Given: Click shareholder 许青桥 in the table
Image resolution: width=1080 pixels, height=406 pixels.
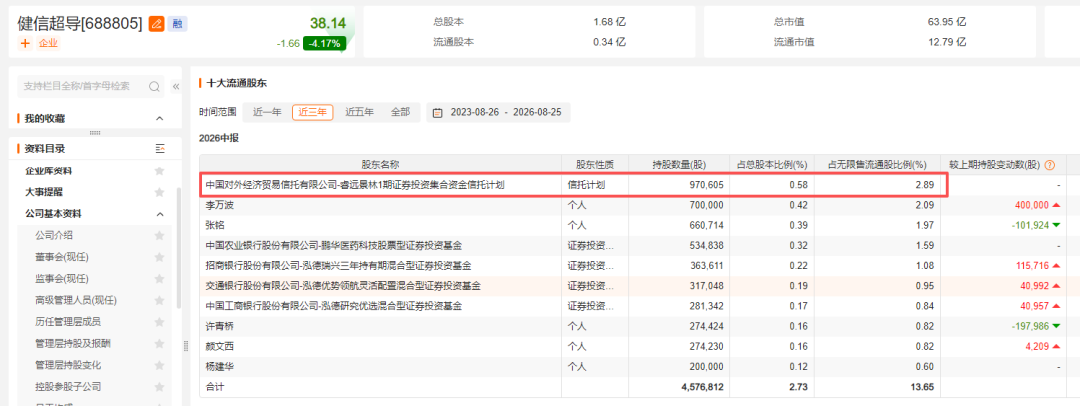Looking at the screenshot, I should pos(219,325).
